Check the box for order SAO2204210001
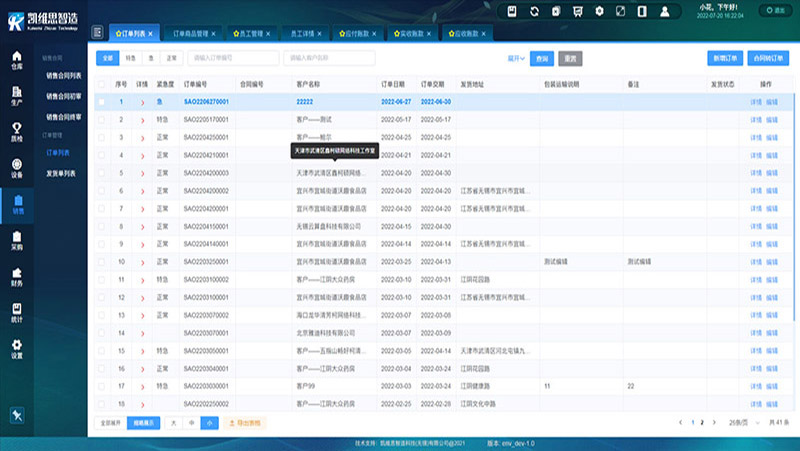800x451 pixels. coord(102,155)
